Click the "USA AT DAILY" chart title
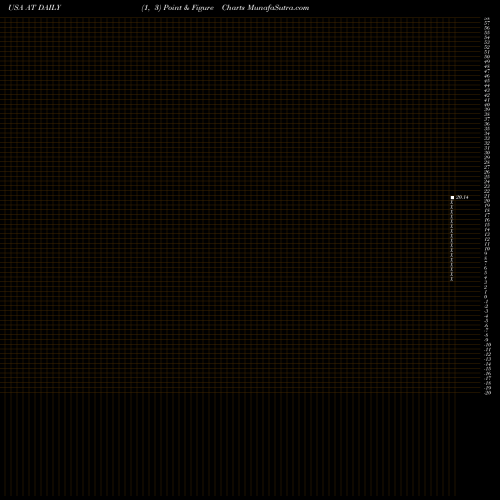The image size is (500, 500). 35,8
